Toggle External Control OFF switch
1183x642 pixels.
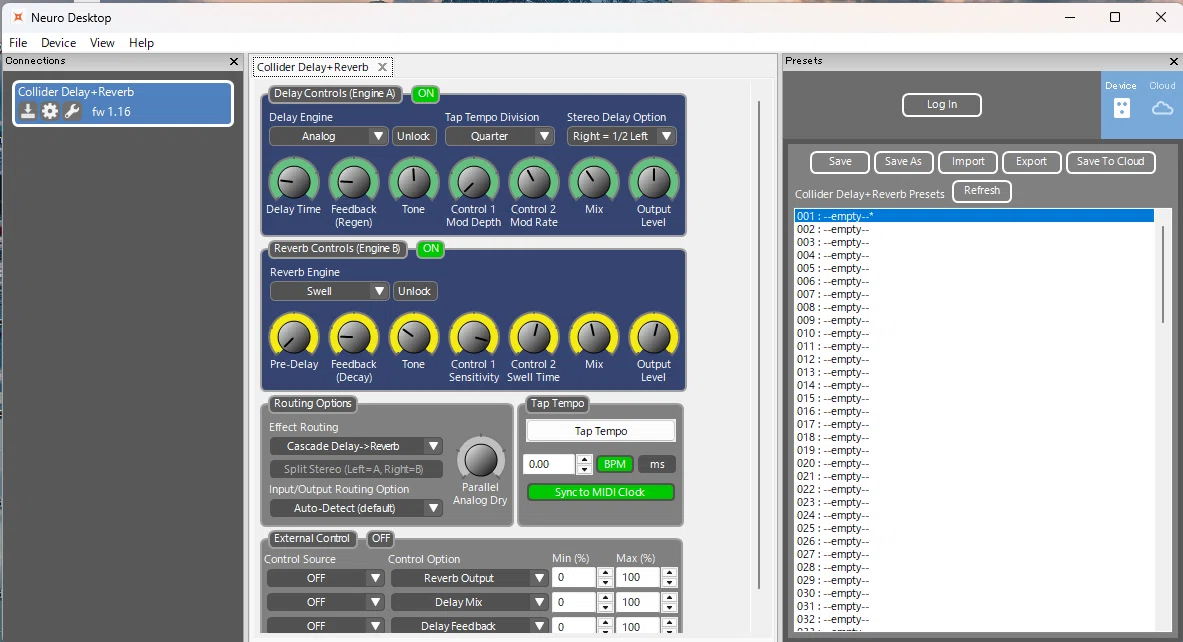pos(381,538)
